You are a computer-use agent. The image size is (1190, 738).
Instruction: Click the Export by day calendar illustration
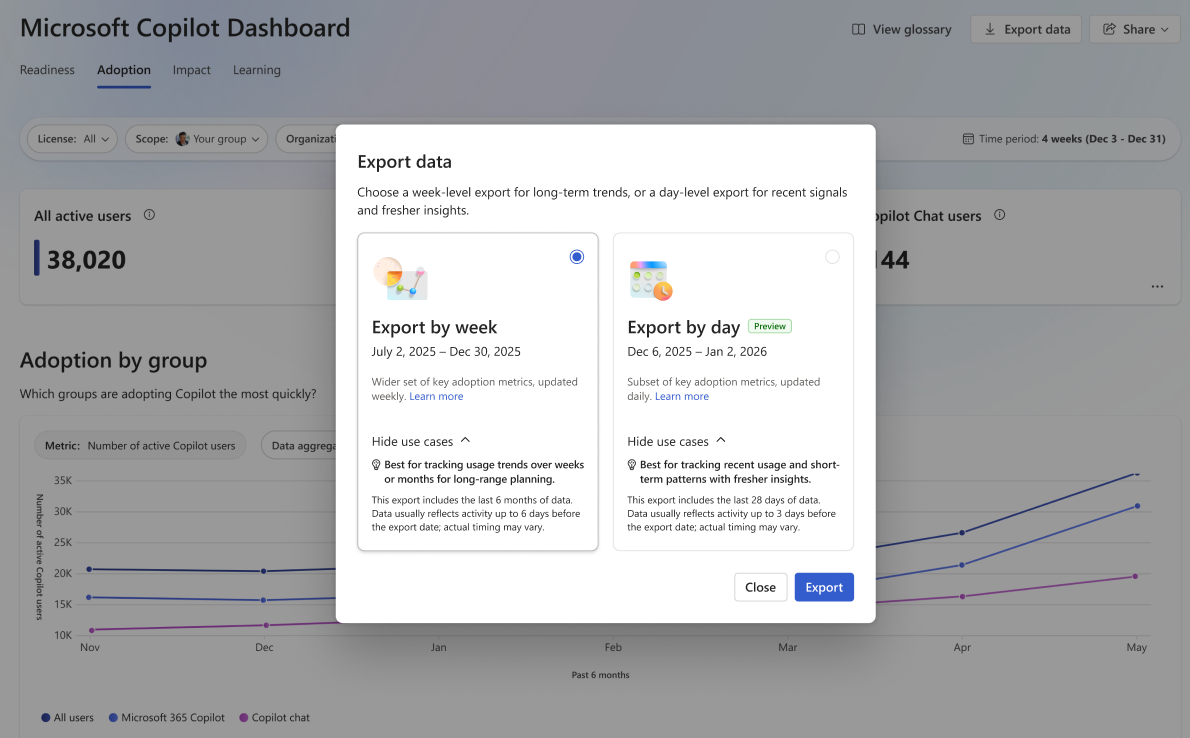(x=651, y=280)
